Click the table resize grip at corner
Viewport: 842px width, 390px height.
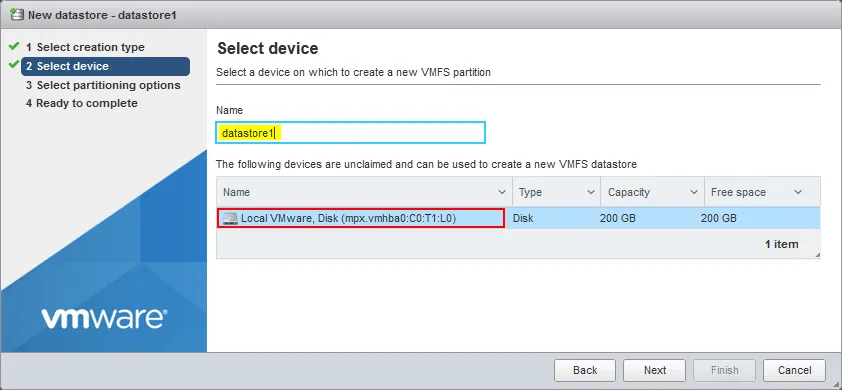tap(817, 255)
